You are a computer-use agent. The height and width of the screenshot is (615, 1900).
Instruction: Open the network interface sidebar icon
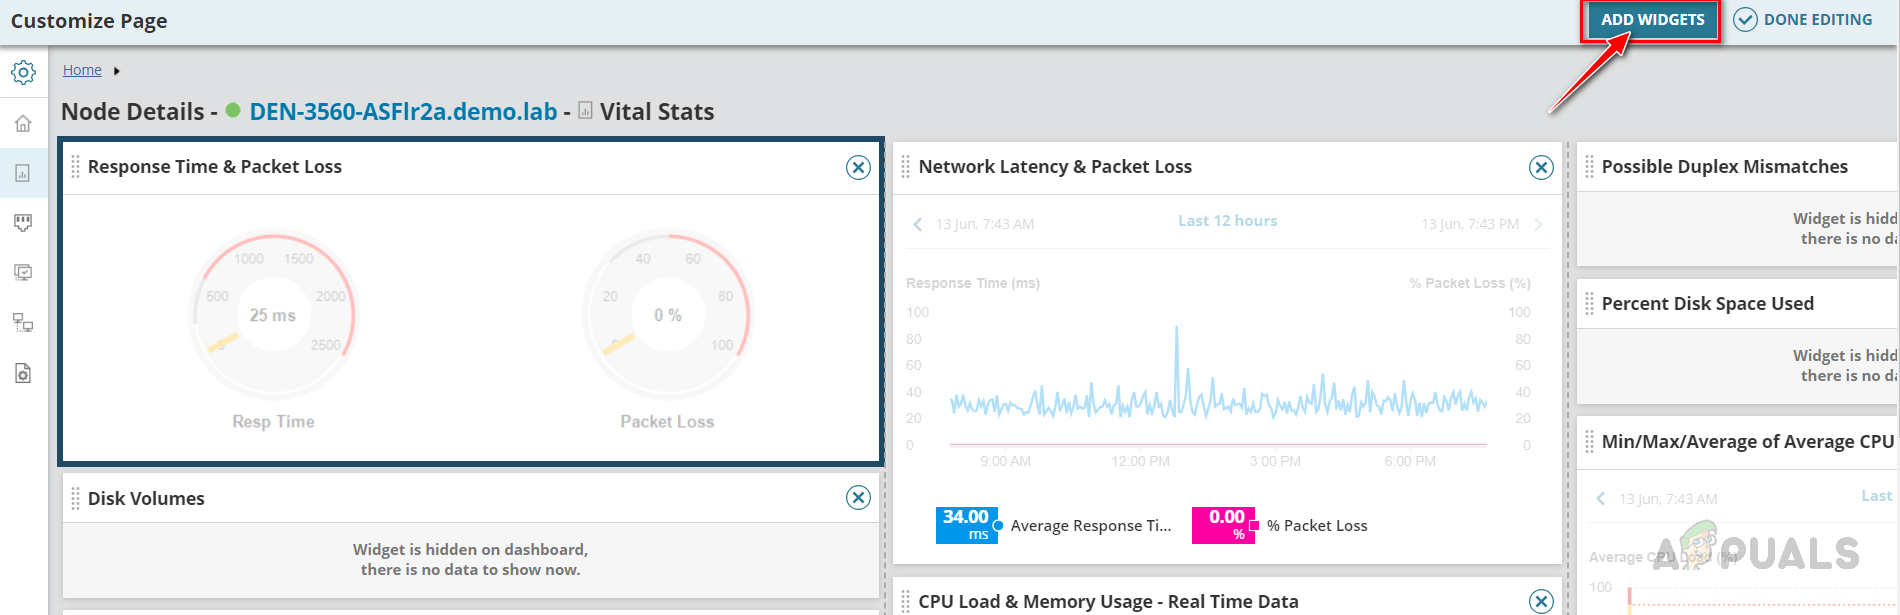tap(23, 222)
